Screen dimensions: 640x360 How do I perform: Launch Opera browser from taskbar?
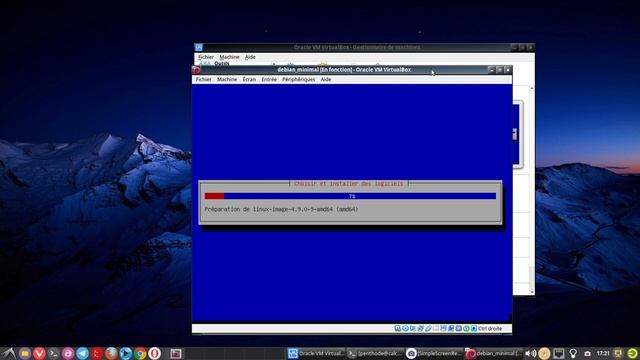(x=154, y=353)
